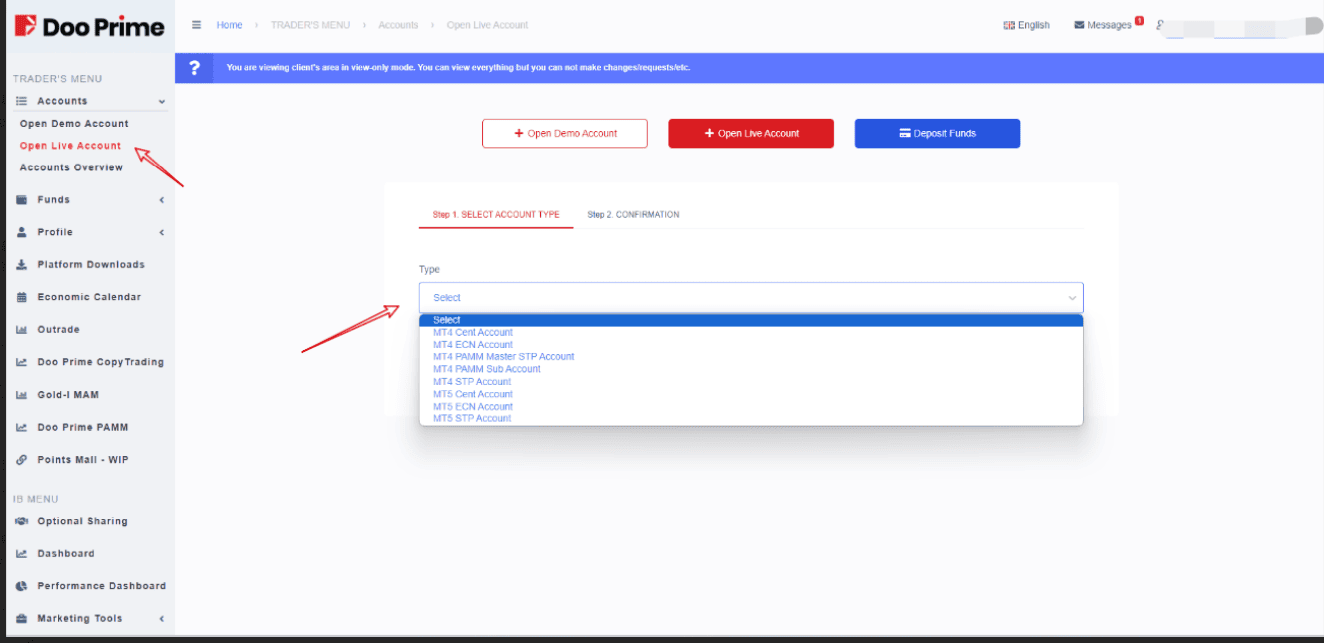Click the red Open Live Account button
The height and width of the screenshot is (643, 1324).
(751, 133)
